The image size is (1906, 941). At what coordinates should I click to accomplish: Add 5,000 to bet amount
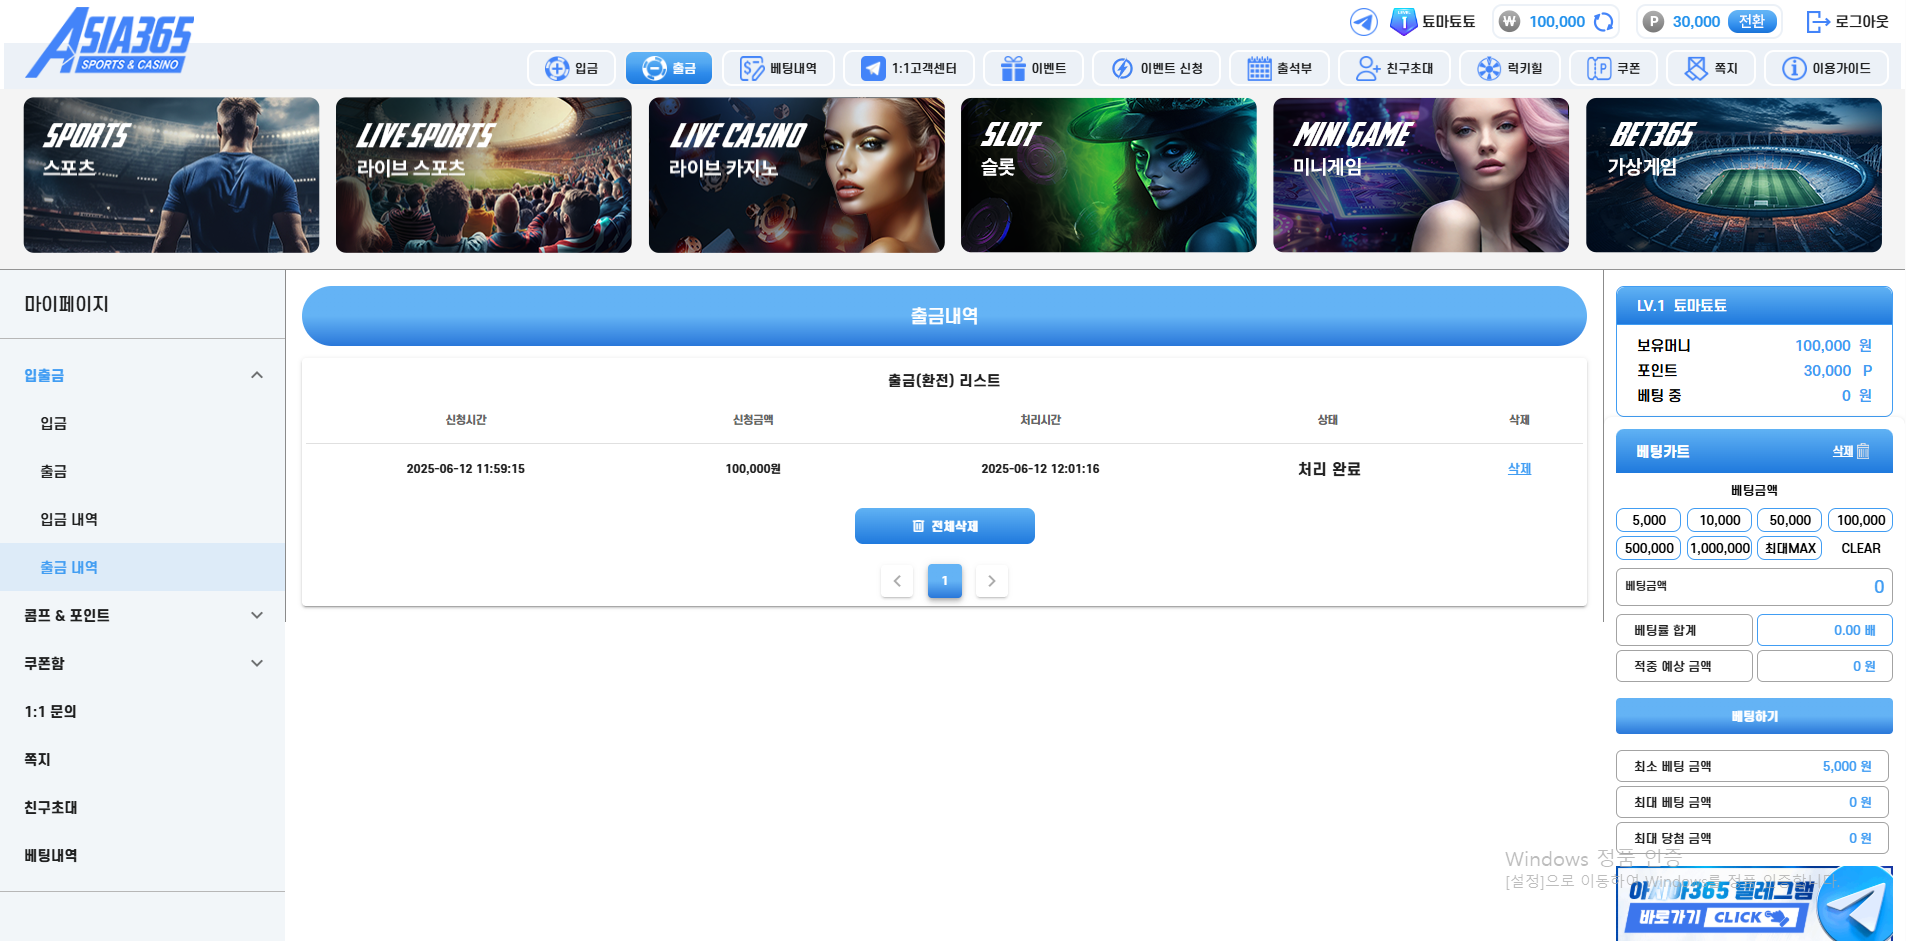pyautogui.click(x=1648, y=520)
